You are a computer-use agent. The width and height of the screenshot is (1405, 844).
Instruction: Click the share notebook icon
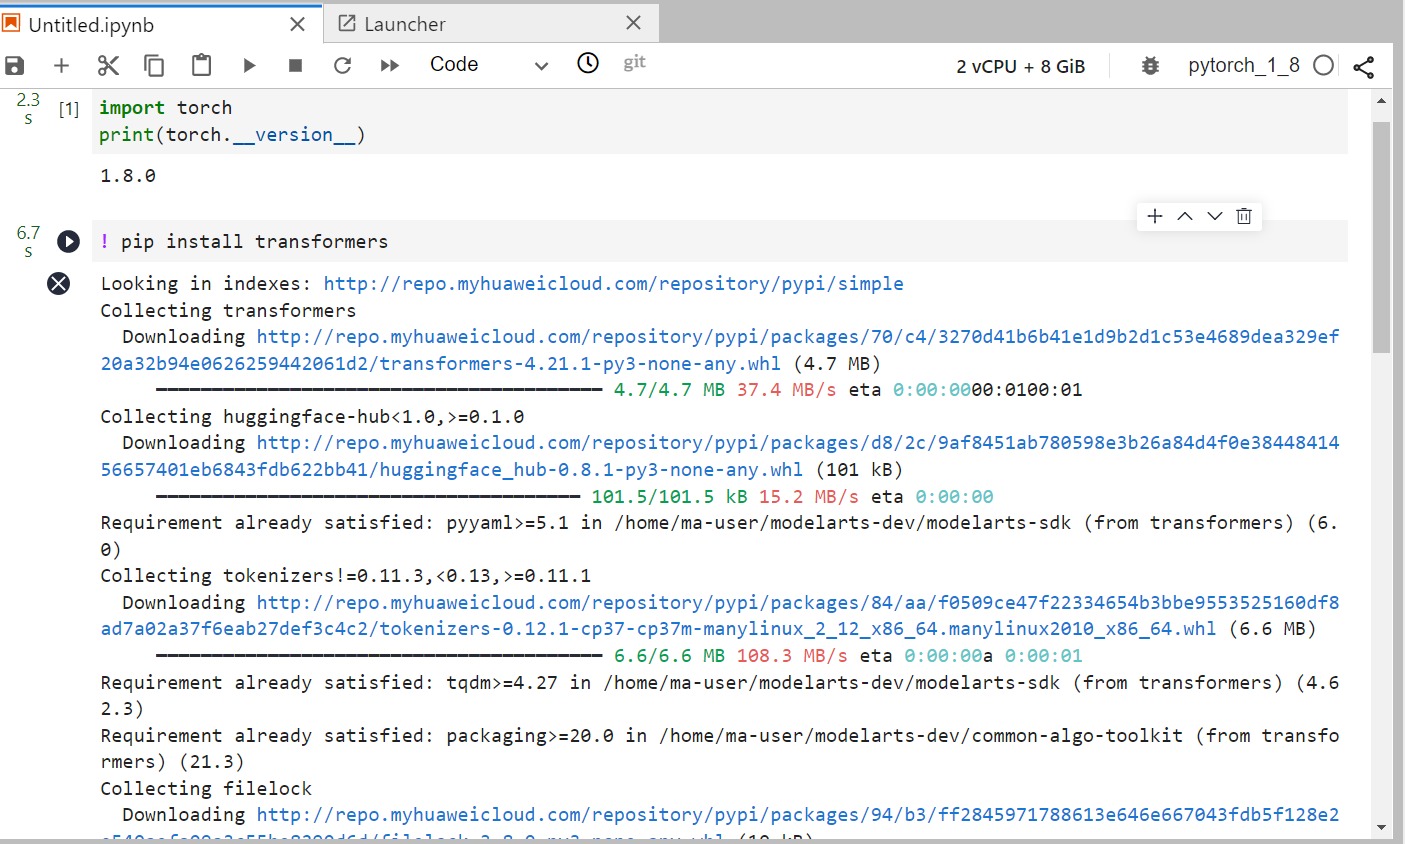click(x=1363, y=67)
